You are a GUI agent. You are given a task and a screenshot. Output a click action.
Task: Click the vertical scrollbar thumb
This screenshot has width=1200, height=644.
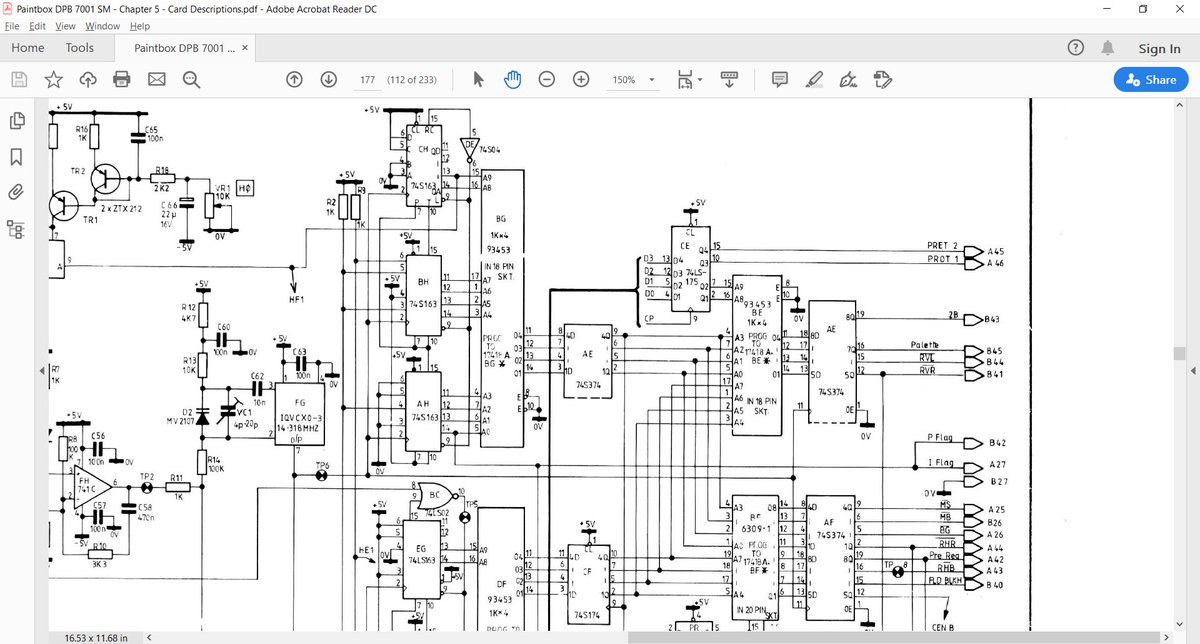pos(1179,354)
